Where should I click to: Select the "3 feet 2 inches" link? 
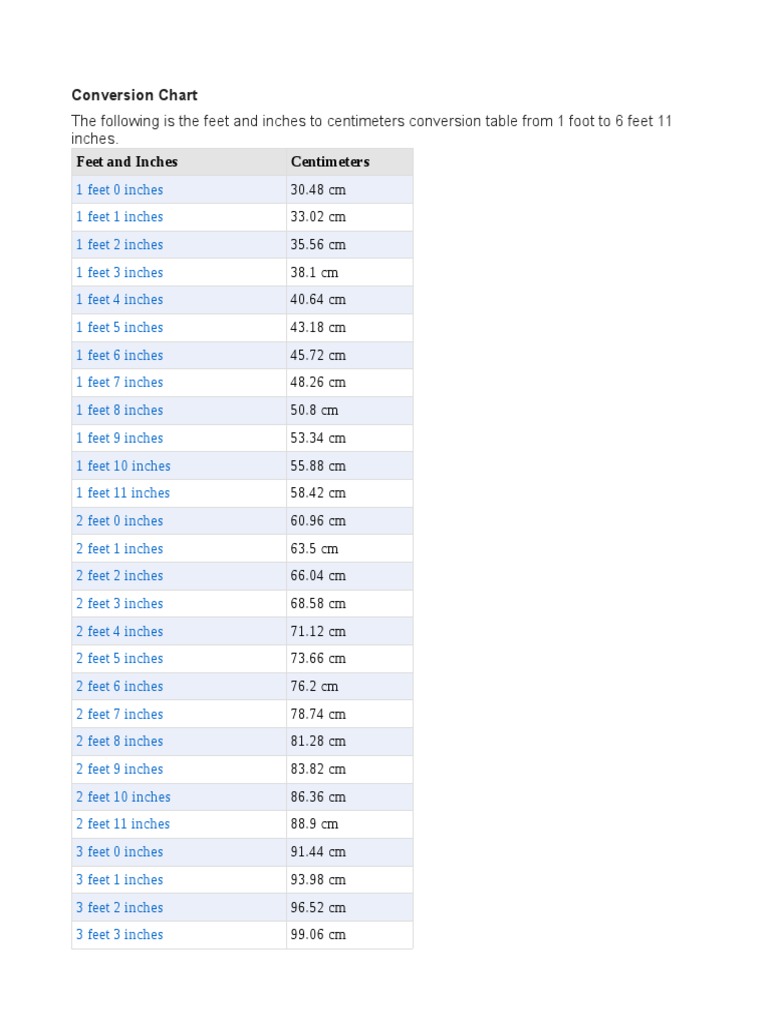click(x=119, y=908)
